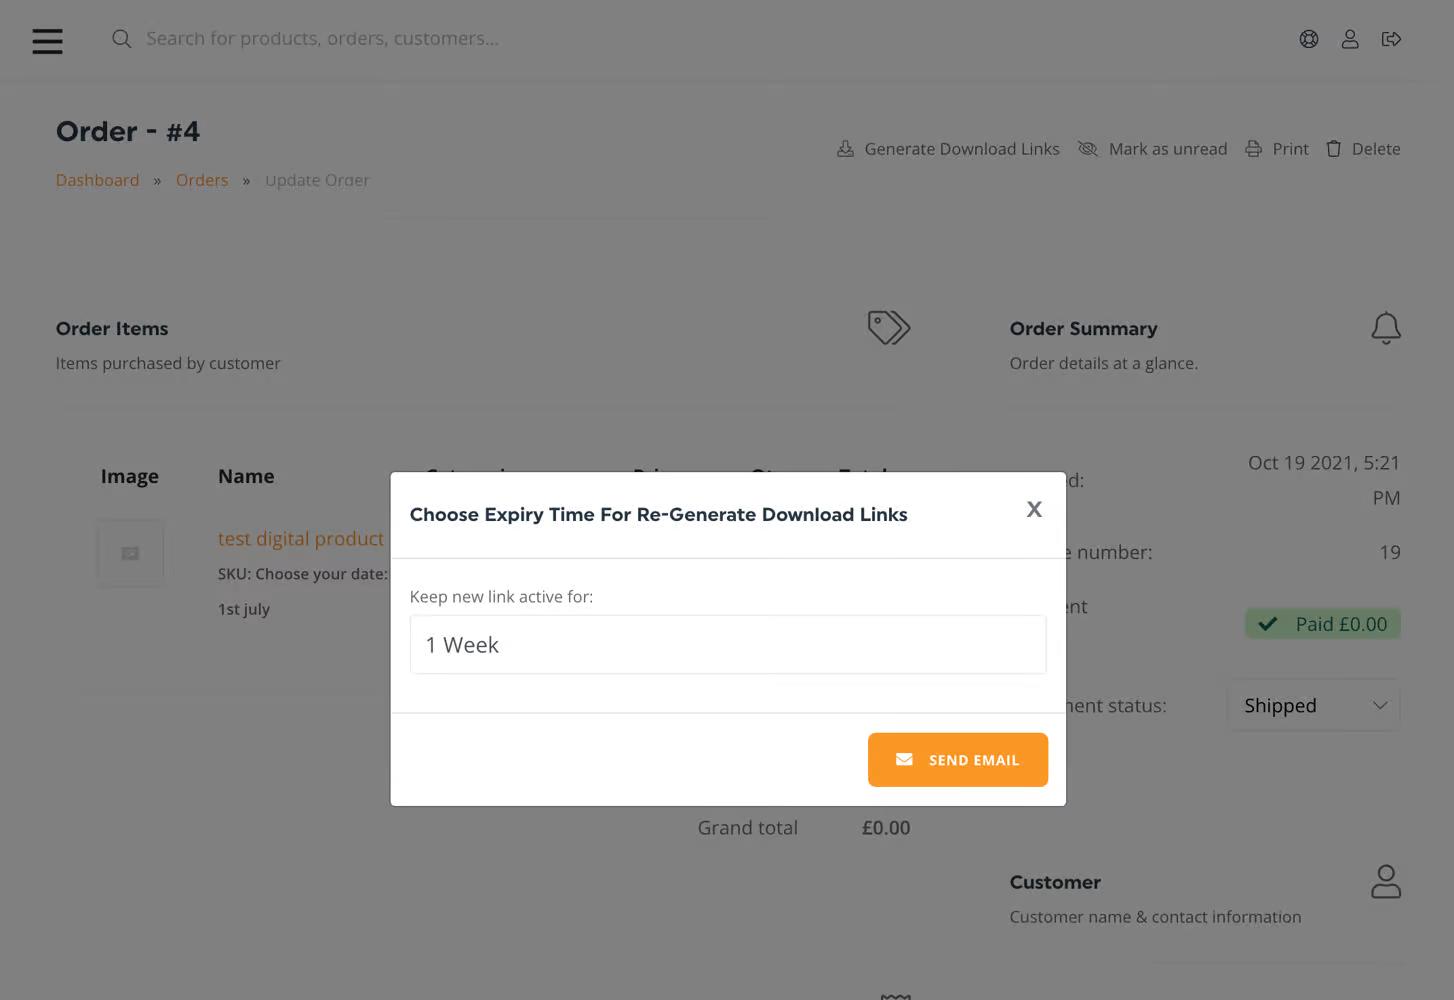Click Generate Download Links
Image resolution: width=1454 pixels, height=1000 pixels.
948,149
